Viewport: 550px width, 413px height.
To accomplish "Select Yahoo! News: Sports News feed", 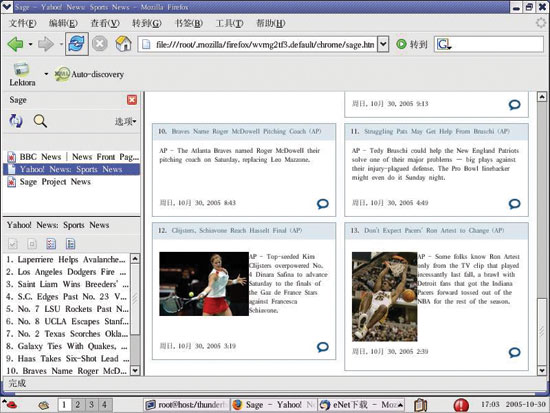I will tap(72, 169).
